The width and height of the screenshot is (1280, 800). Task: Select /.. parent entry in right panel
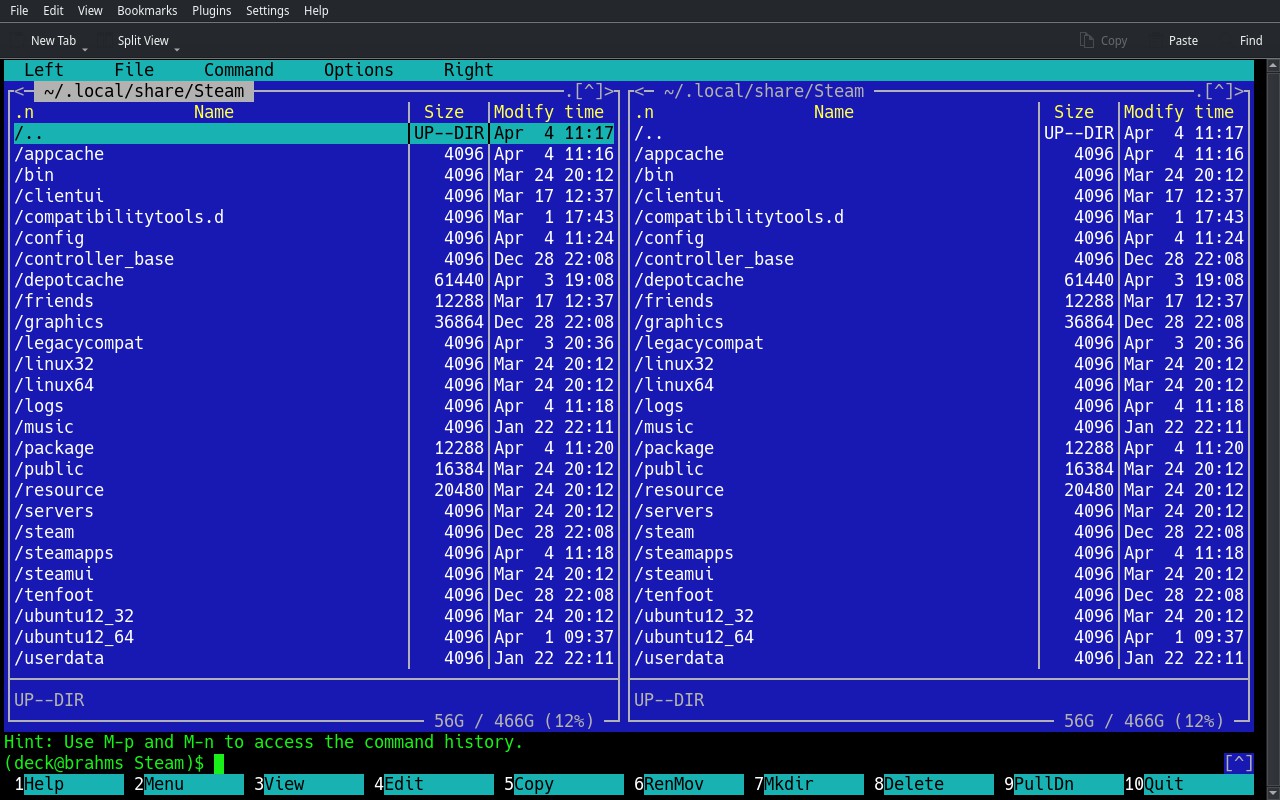939,133
